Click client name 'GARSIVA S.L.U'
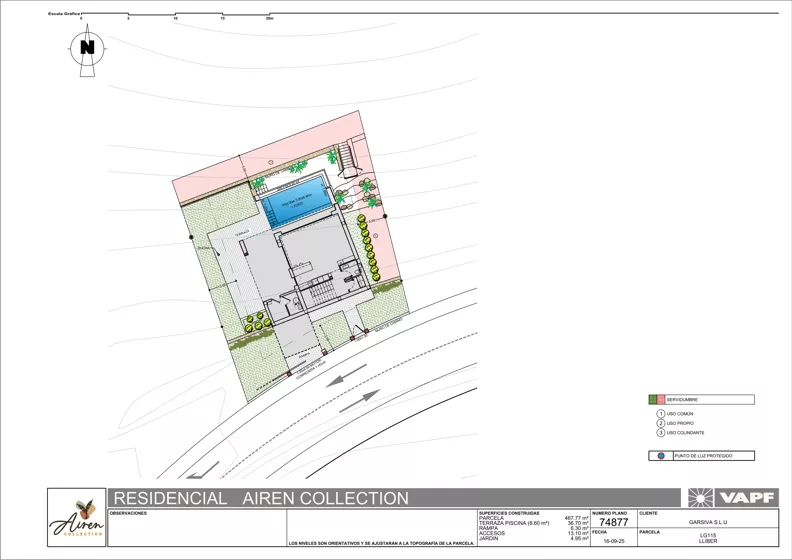This screenshot has height=560, width=792. [708, 523]
